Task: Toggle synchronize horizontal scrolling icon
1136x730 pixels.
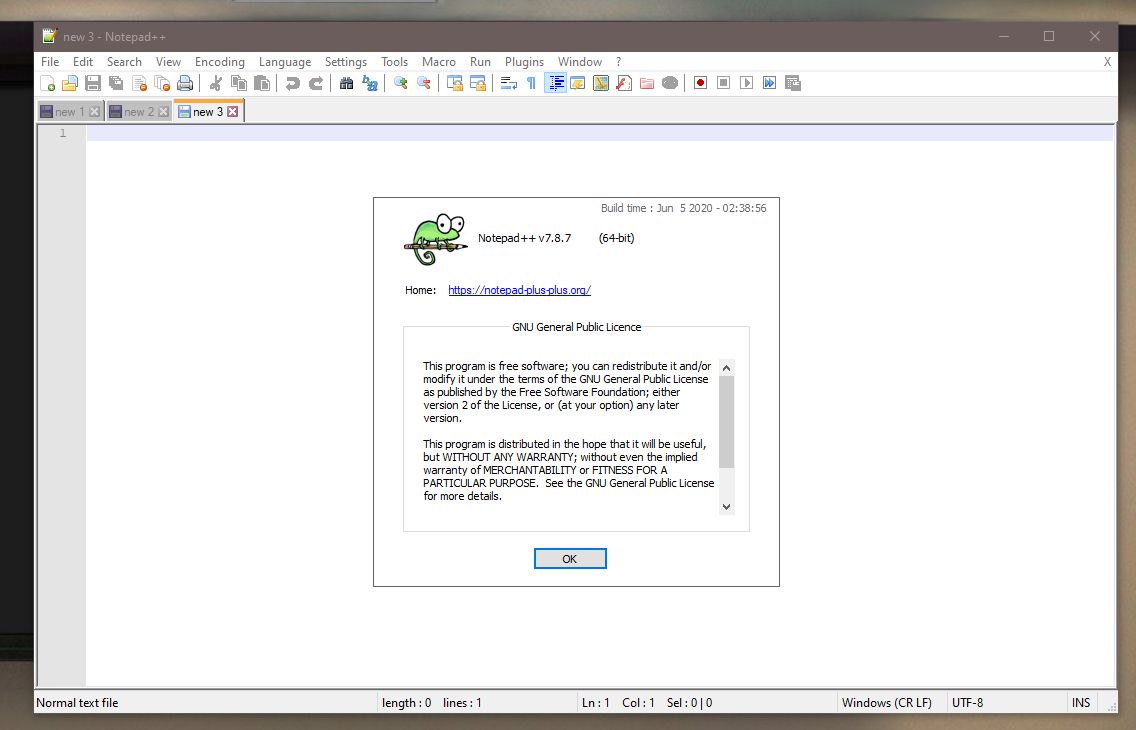Action: pos(477,83)
